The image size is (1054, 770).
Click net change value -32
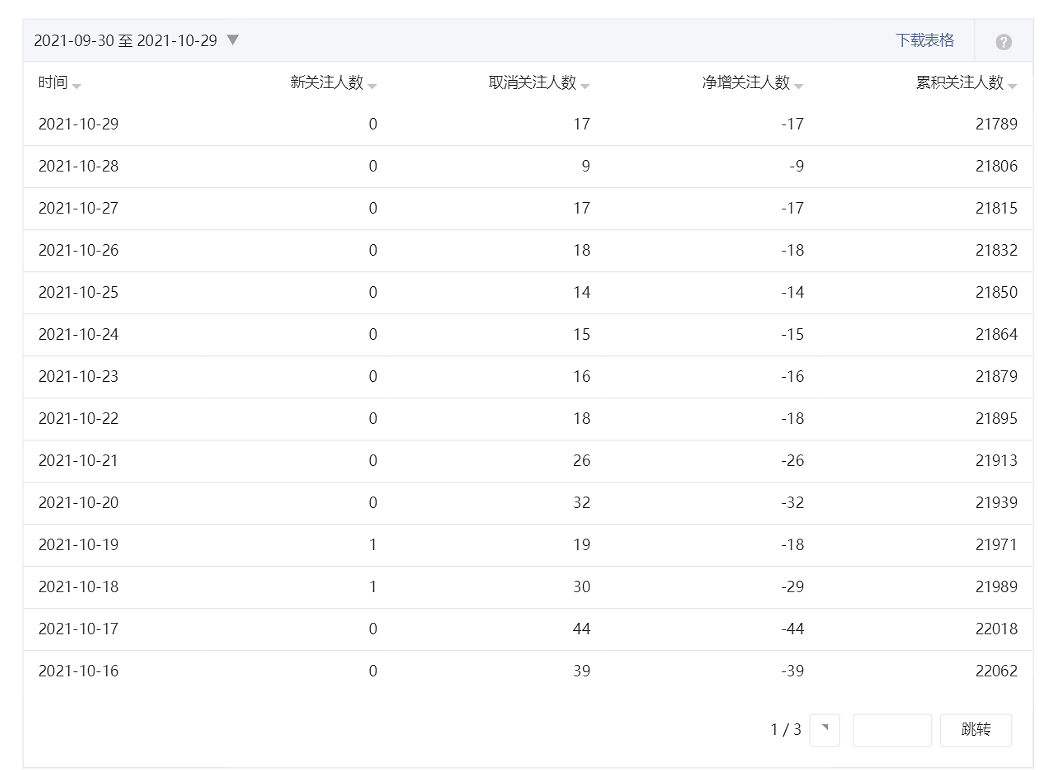793,503
